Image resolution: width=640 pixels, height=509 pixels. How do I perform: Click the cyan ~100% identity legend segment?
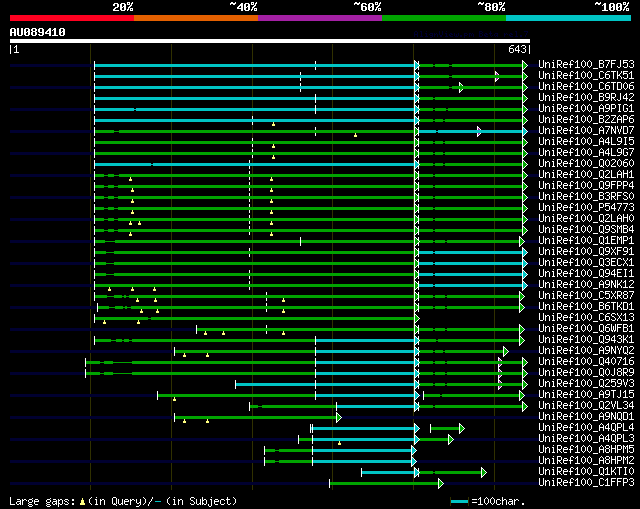coord(568,18)
